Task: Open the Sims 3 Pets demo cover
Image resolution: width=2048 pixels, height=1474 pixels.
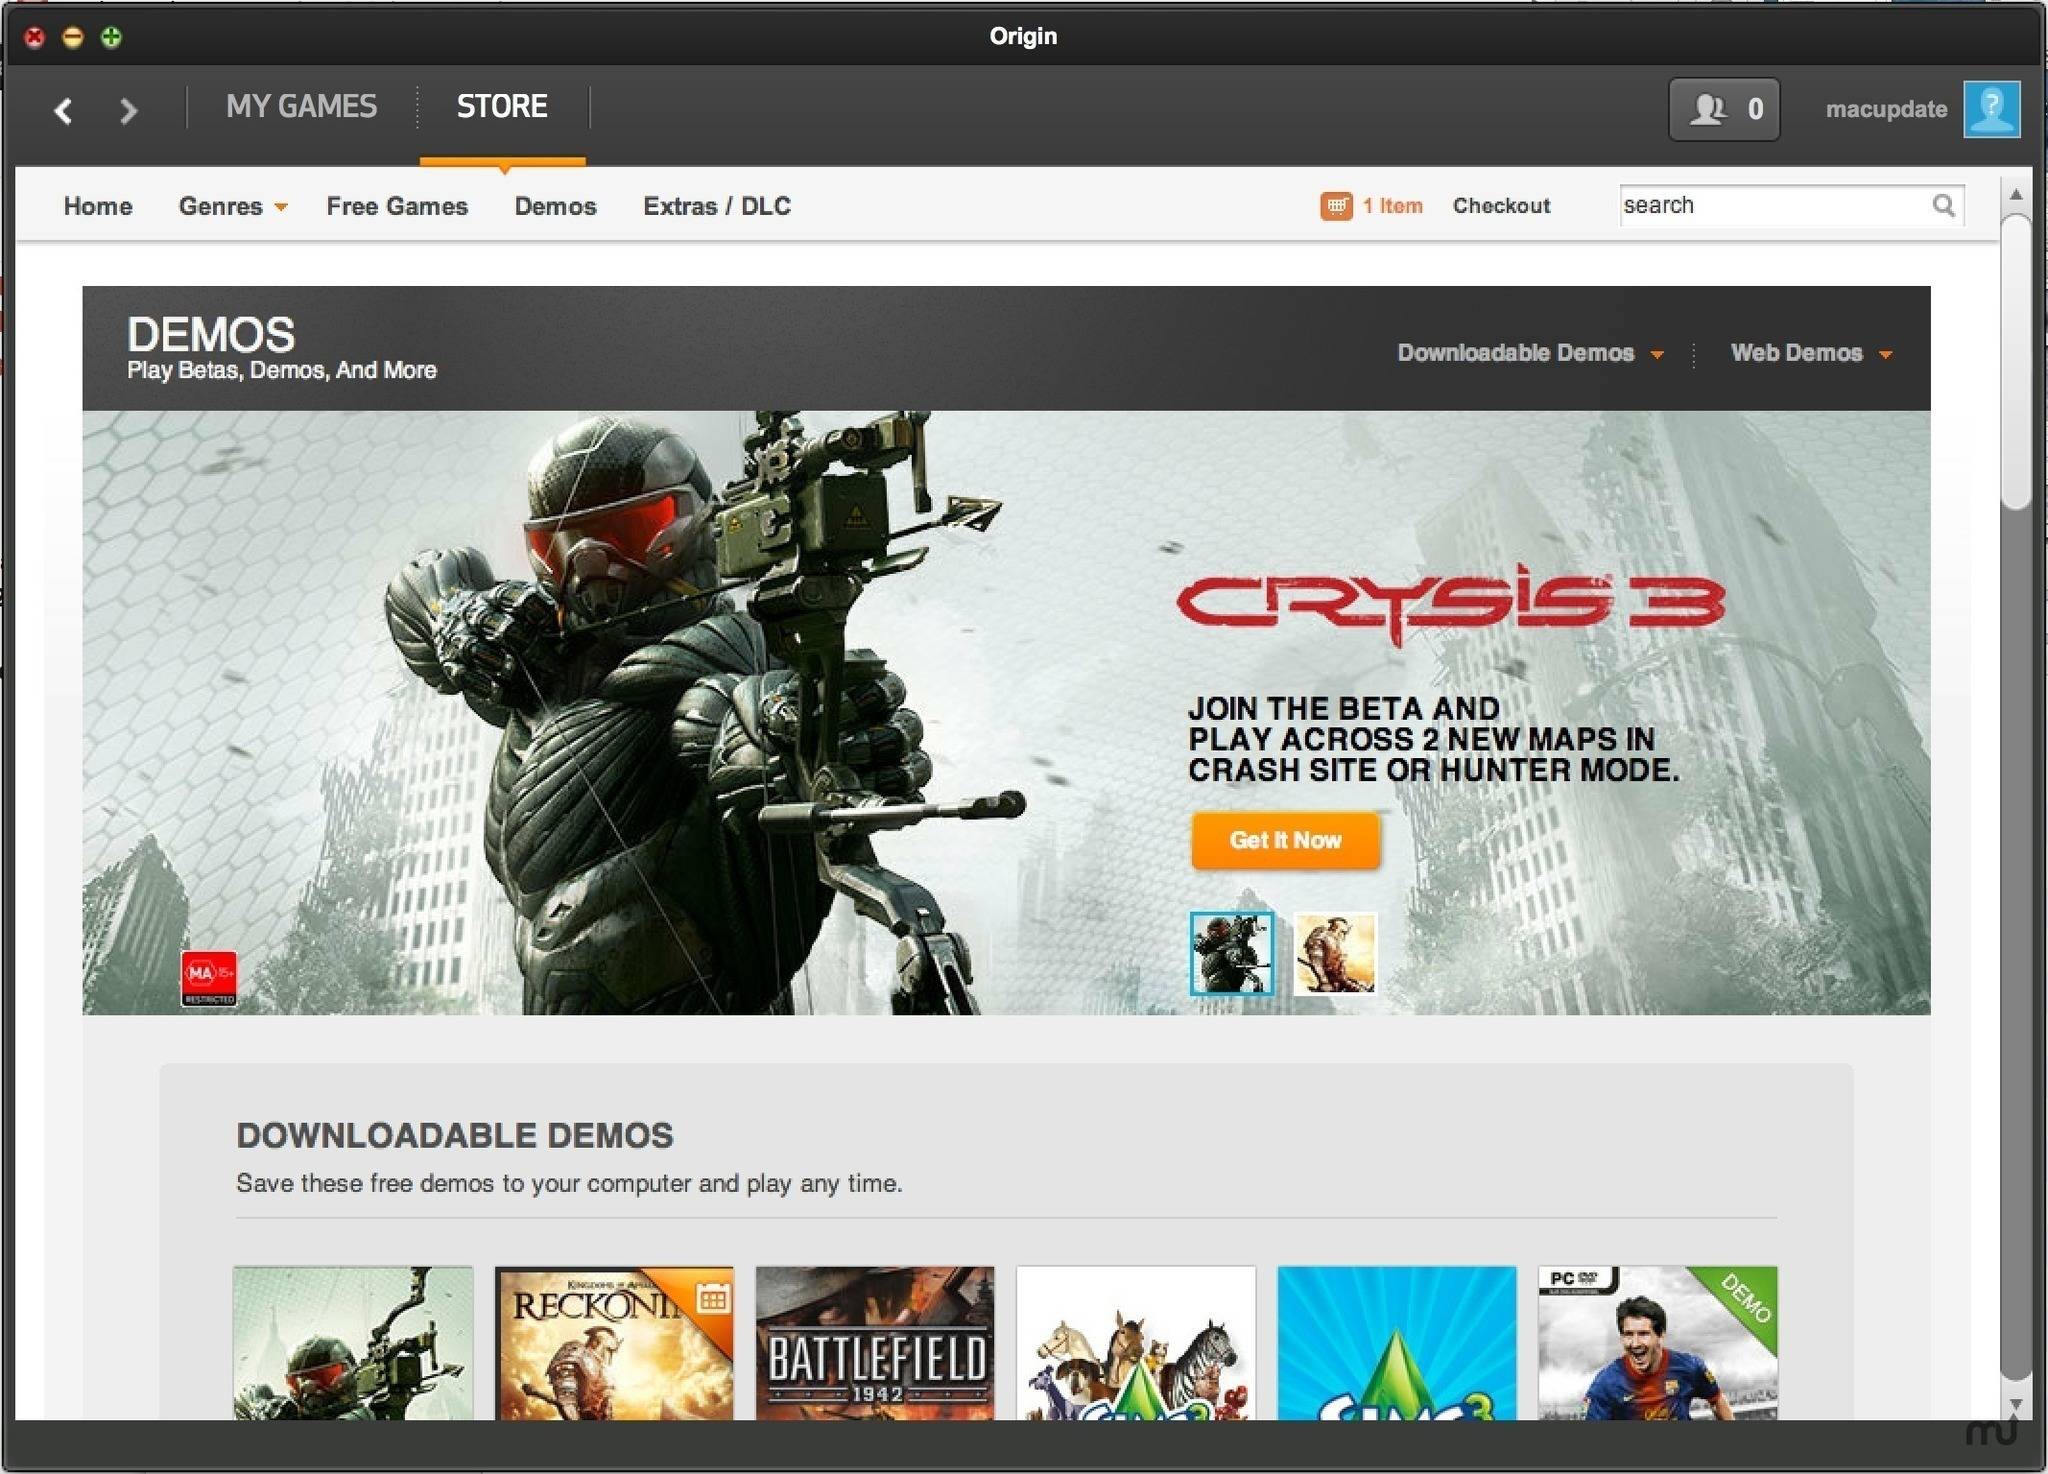Action: [1136, 1343]
